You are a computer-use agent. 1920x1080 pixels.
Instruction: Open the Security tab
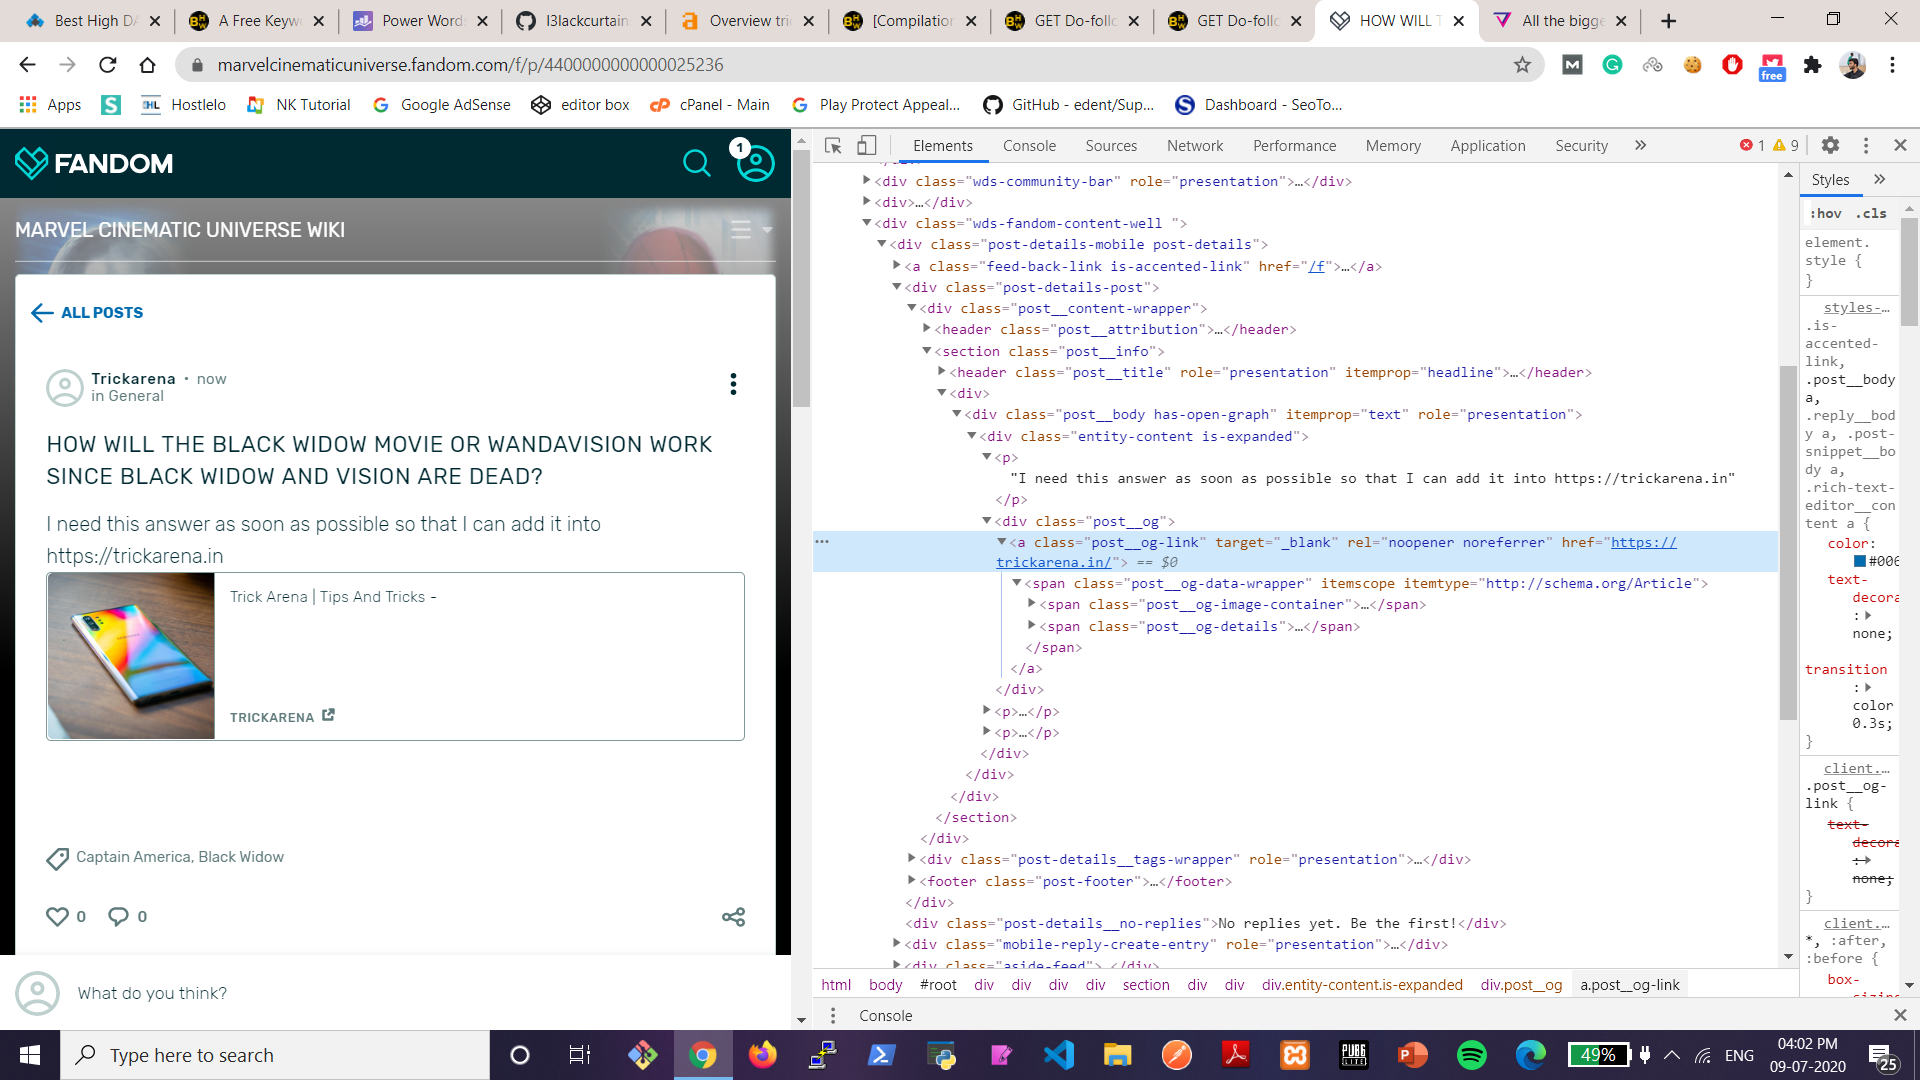(1581, 146)
